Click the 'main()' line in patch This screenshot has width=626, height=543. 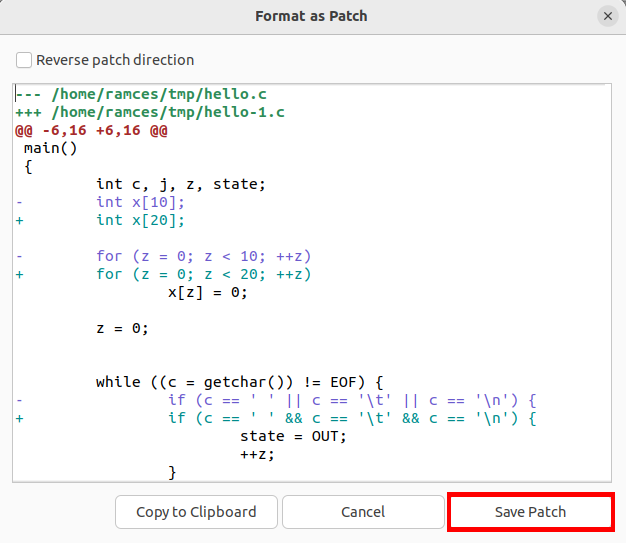[50, 149]
